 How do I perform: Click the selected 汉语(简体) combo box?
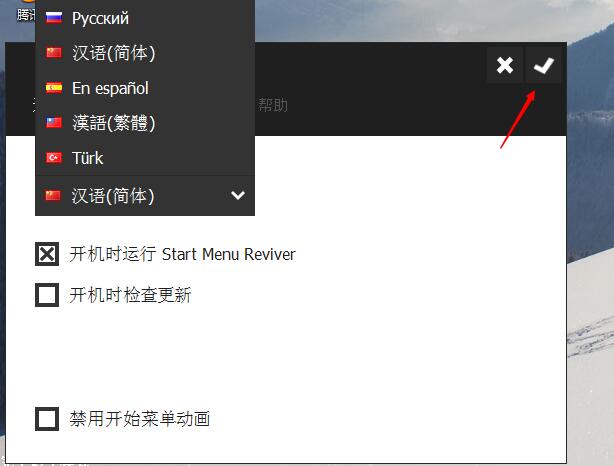(145, 195)
